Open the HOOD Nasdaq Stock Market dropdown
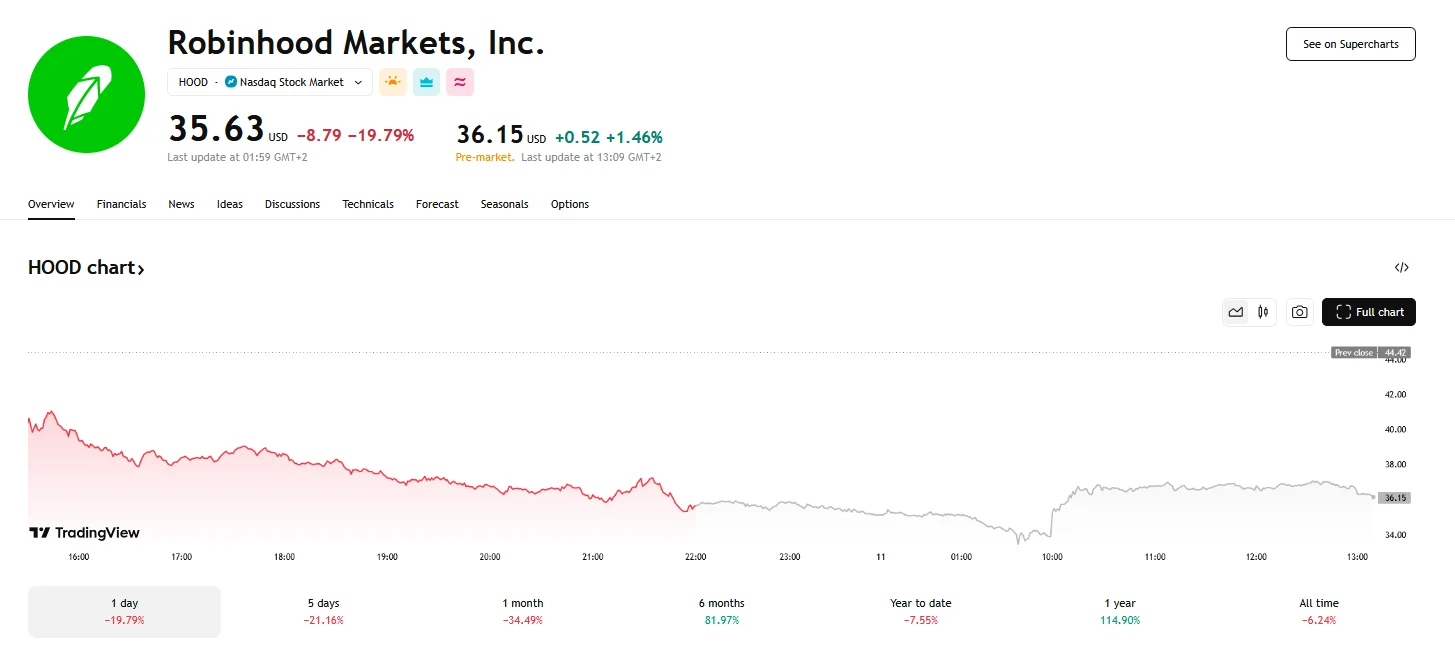 [269, 82]
